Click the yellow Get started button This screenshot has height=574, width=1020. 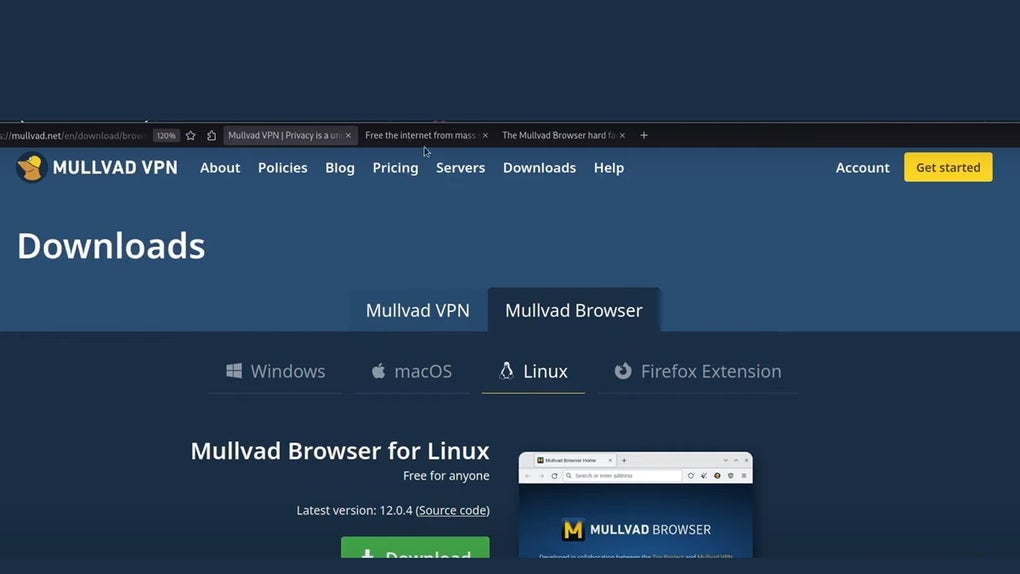point(948,167)
